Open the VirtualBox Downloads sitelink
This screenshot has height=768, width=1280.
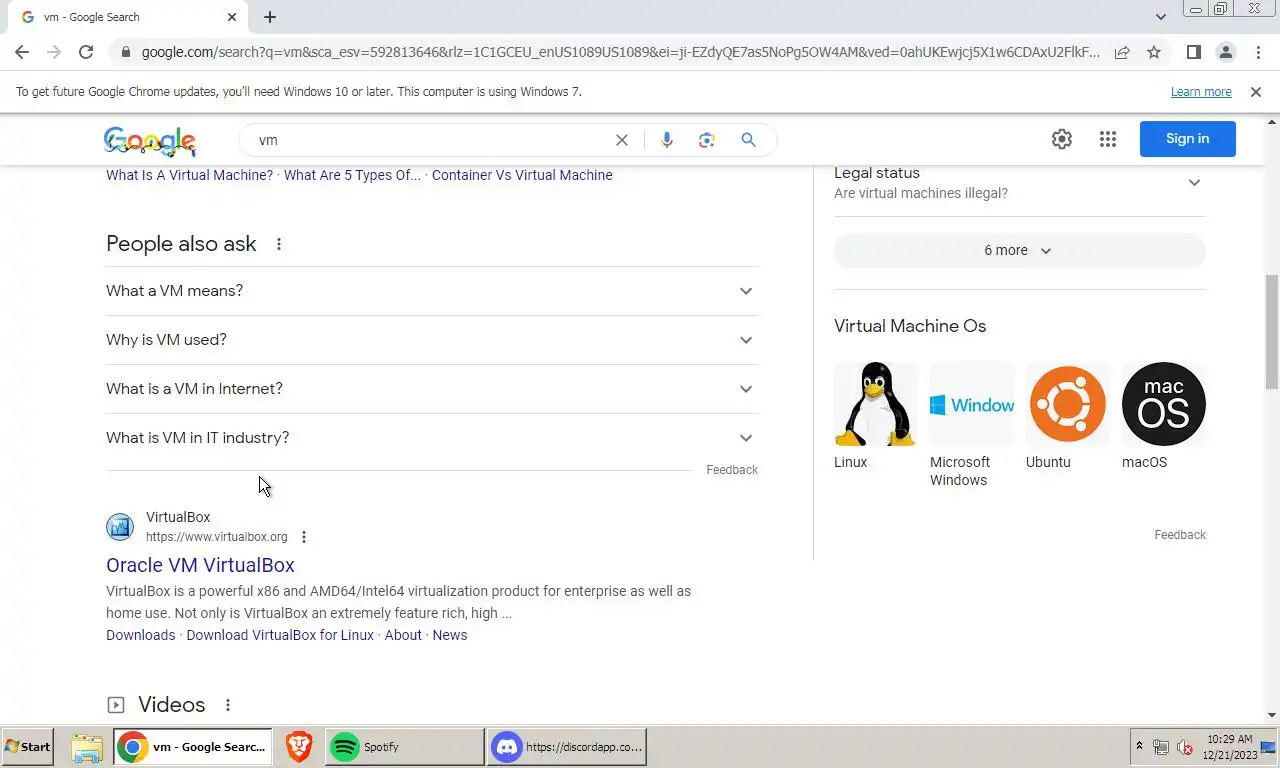(140, 635)
